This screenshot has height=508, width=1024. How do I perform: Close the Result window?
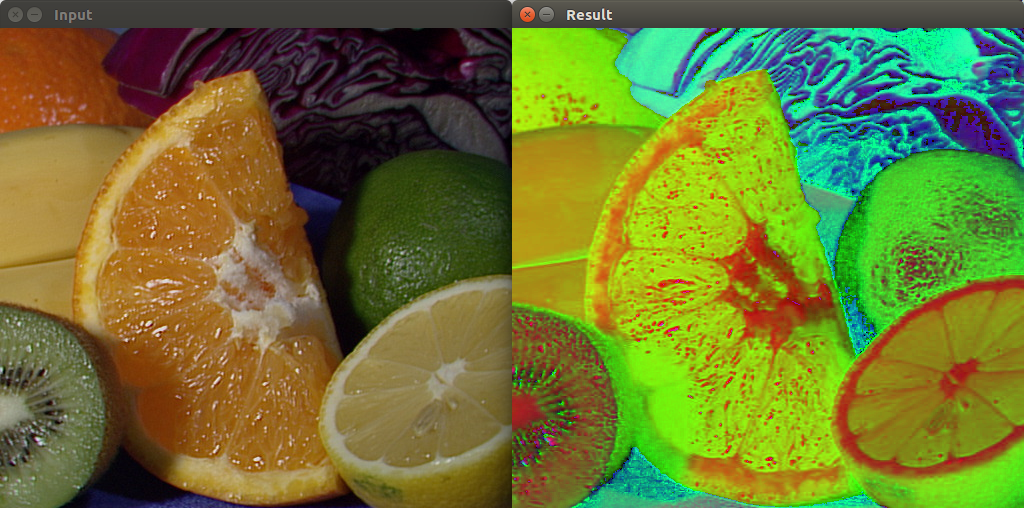click(527, 14)
